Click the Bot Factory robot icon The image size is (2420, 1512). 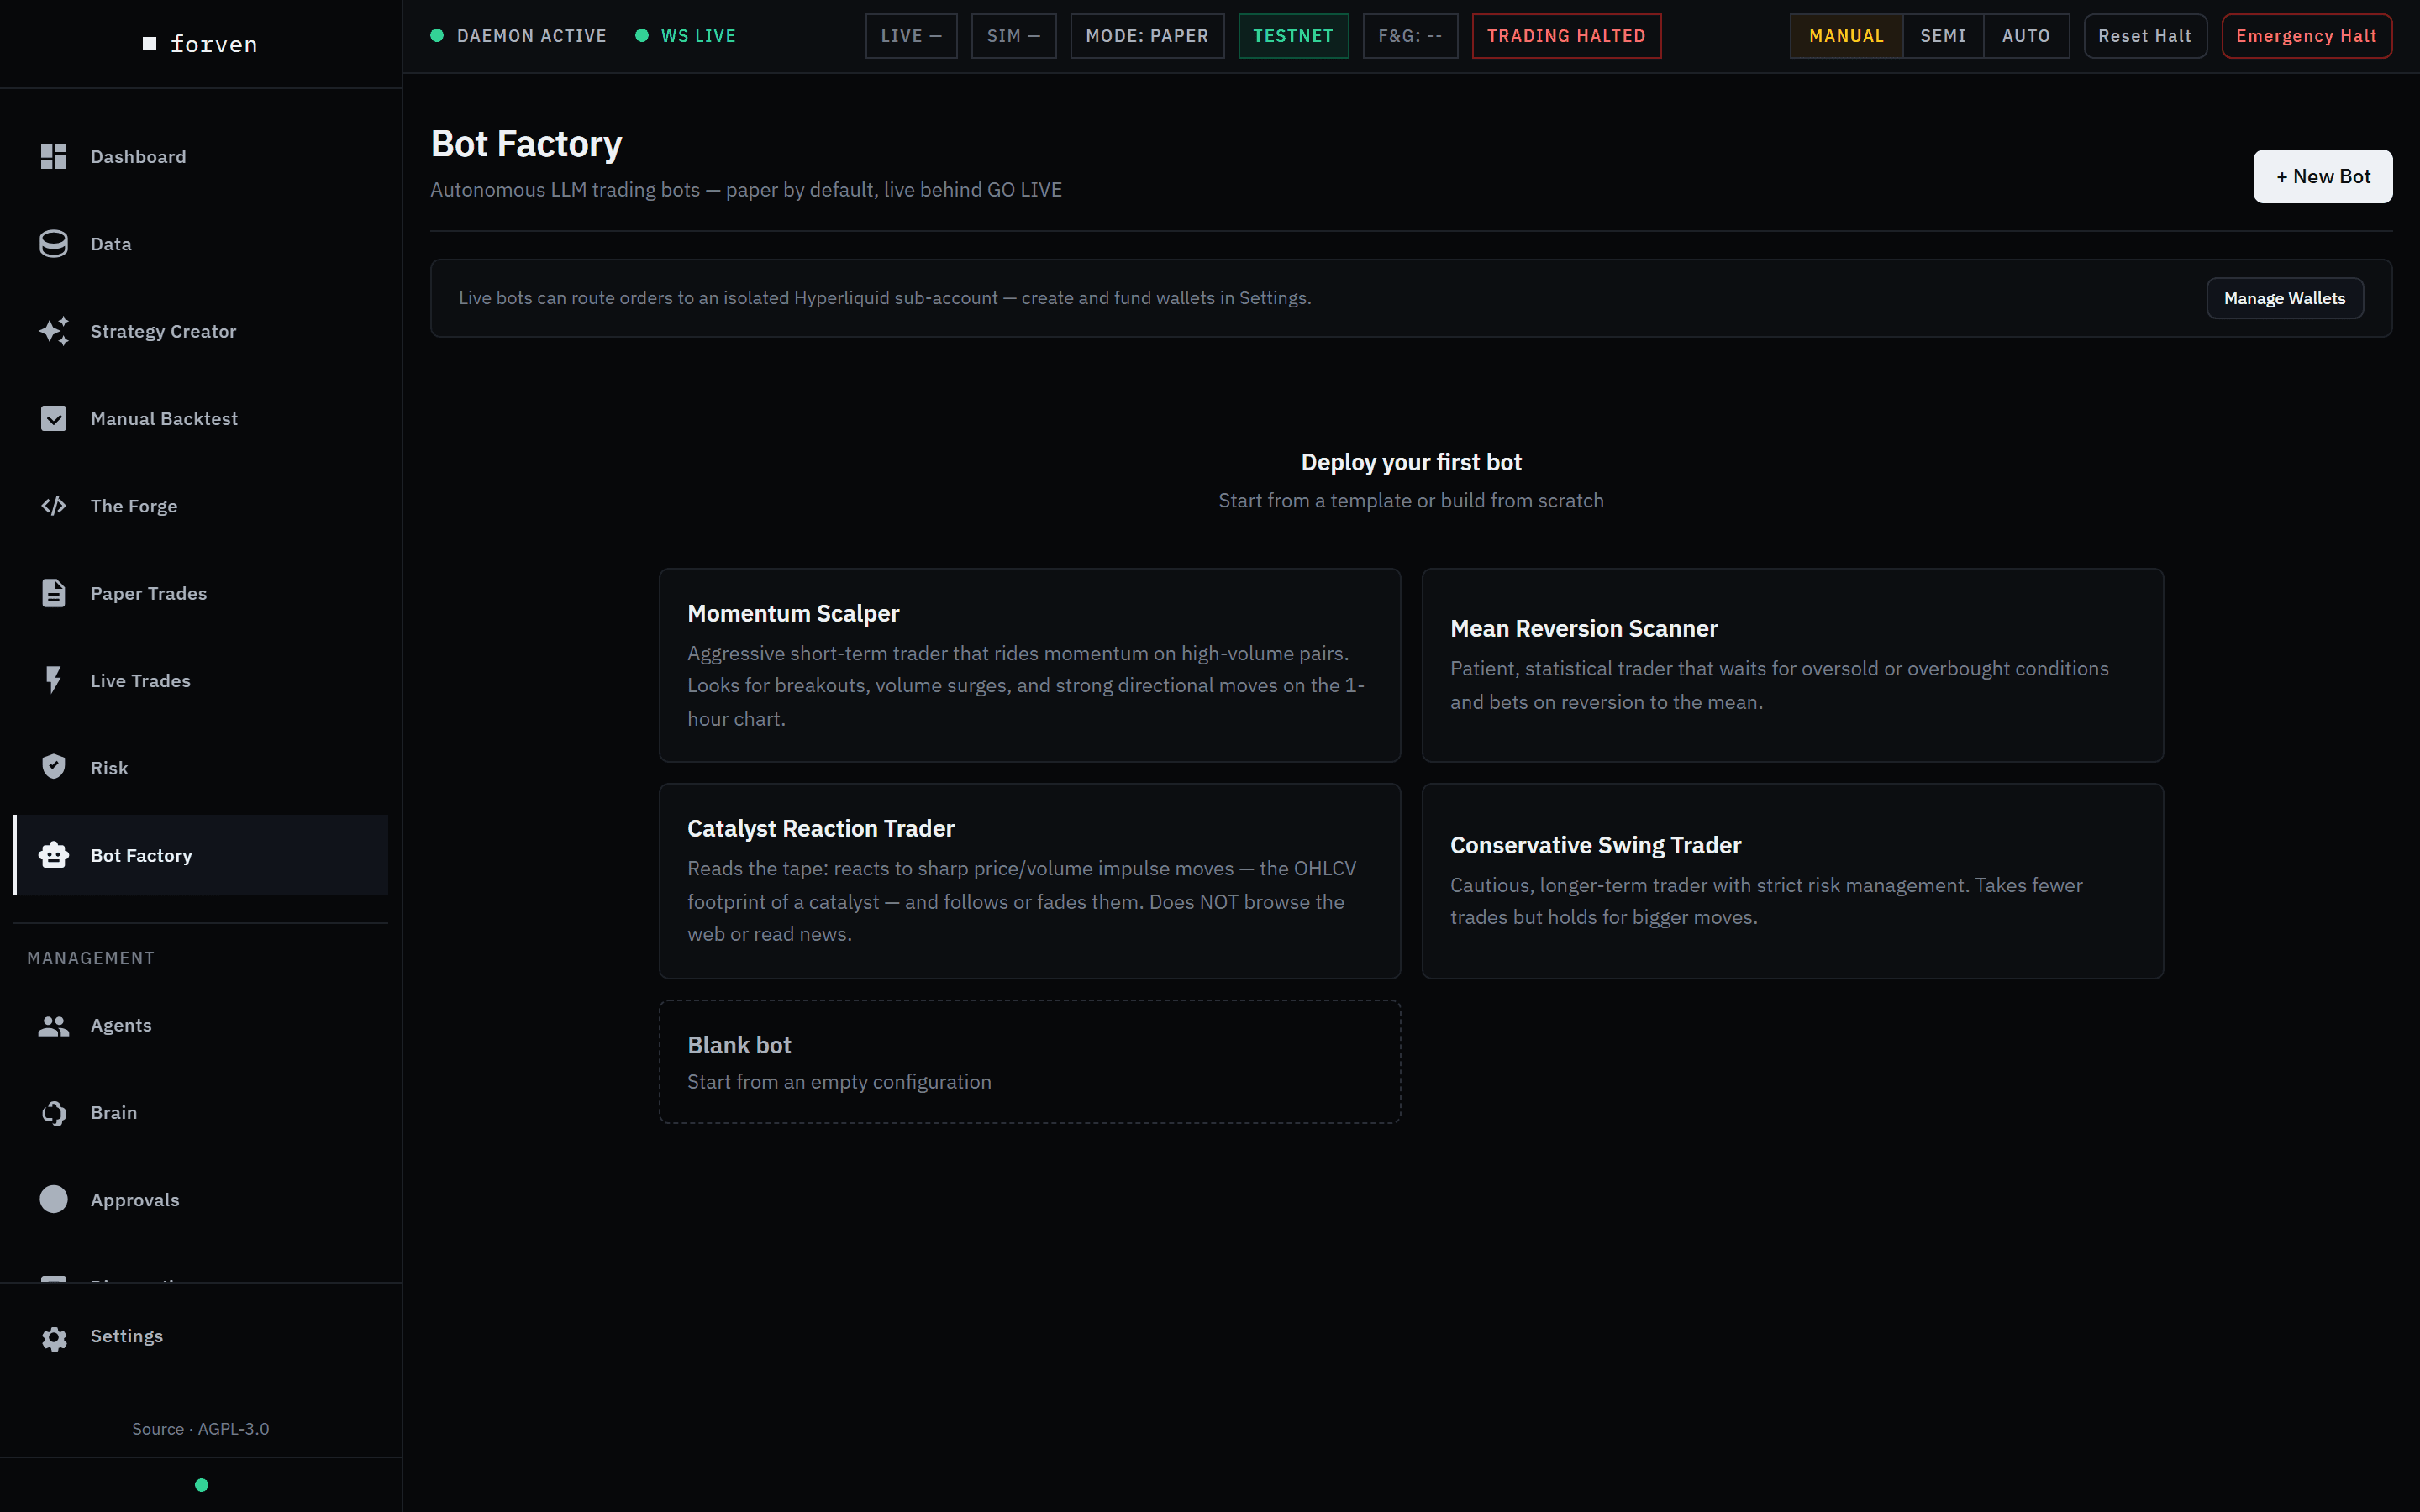pyautogui.click(x=54, y=855)
